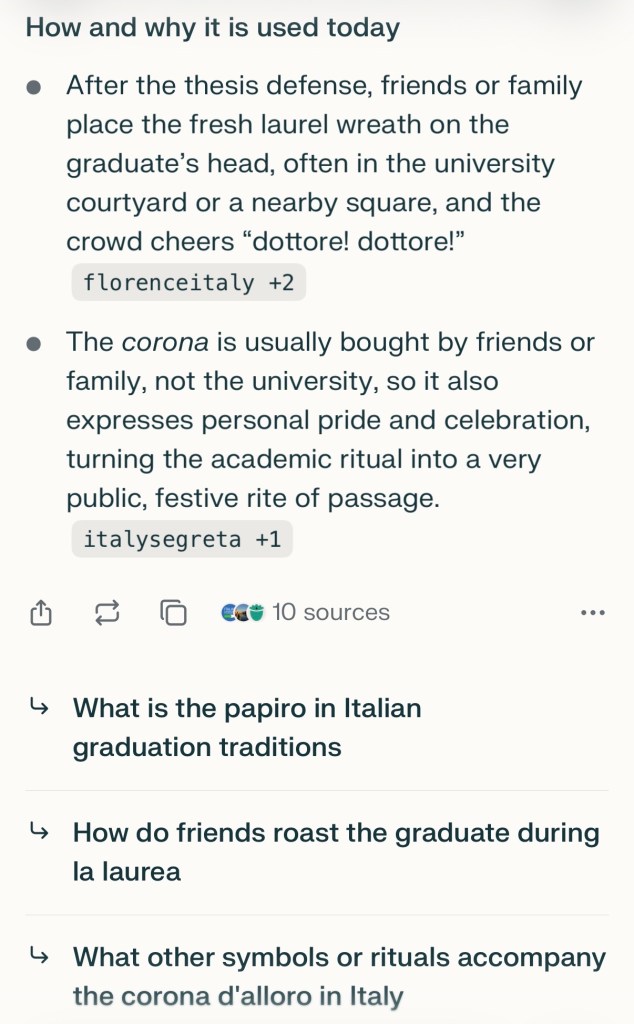The image size is (634, 1024).
Task: Click the bullet dot before "After the thesis defense"
Action: (x=34, y=87)
